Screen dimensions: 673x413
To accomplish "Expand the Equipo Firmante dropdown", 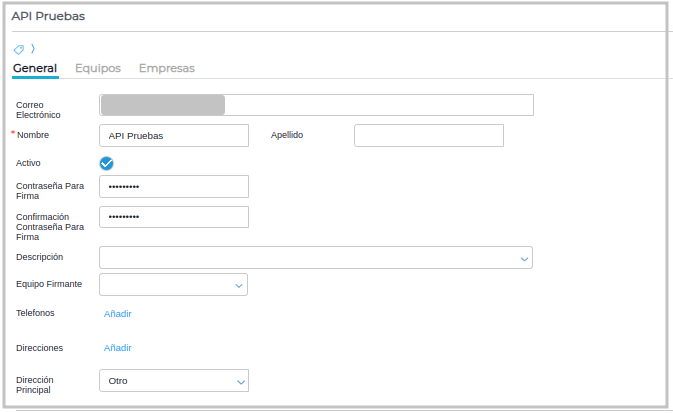I will coord(173,285).
